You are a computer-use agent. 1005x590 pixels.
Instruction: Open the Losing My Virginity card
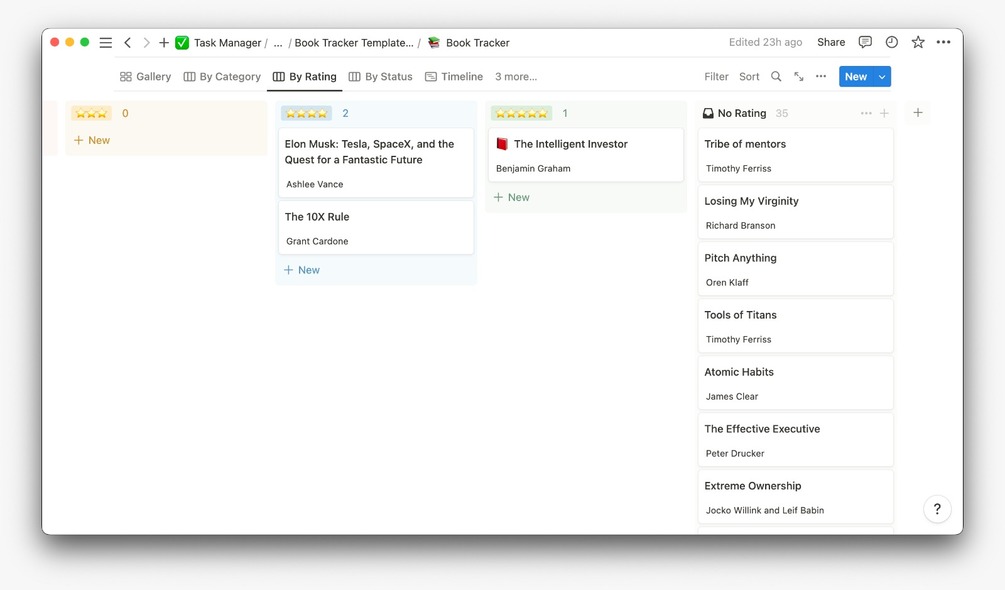click(795, 212)
